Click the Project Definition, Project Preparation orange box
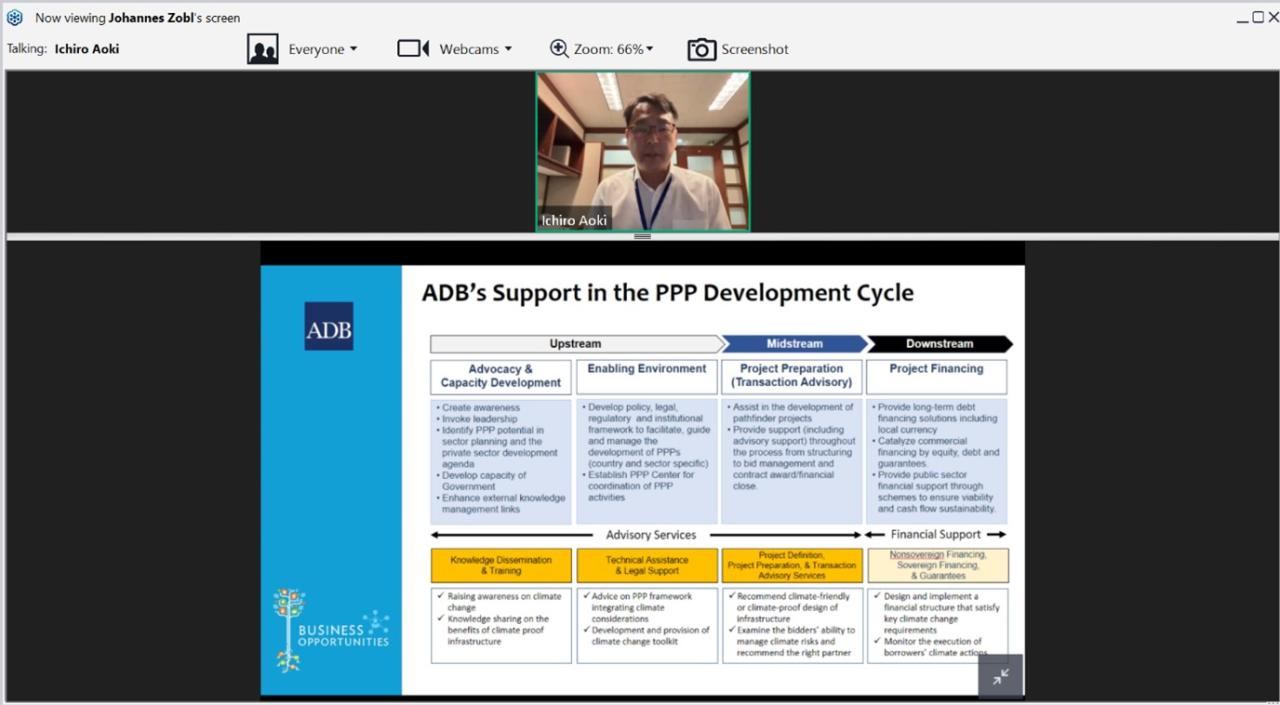1280x705 pixels. [792, 566]
